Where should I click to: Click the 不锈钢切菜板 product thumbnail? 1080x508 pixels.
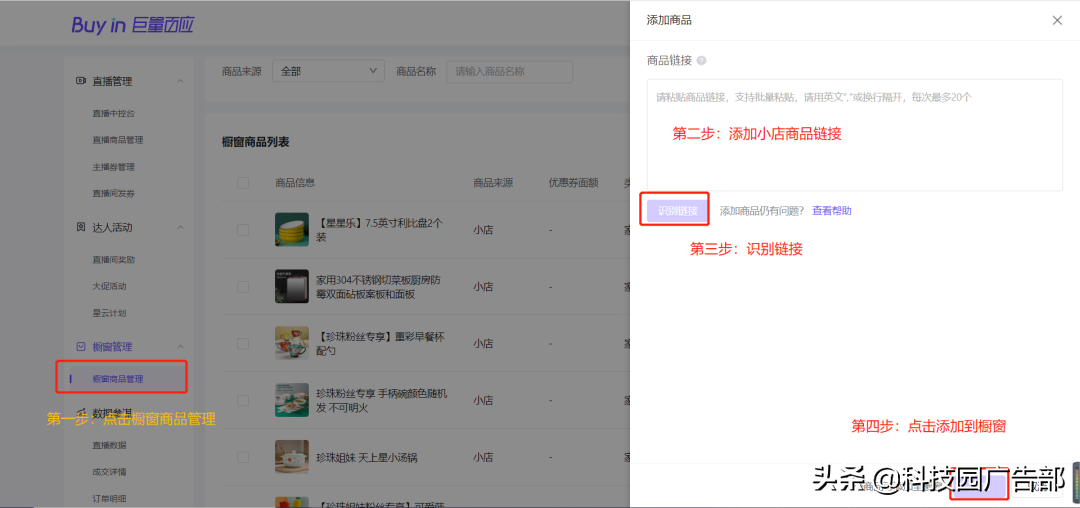[x=292, y=286]
